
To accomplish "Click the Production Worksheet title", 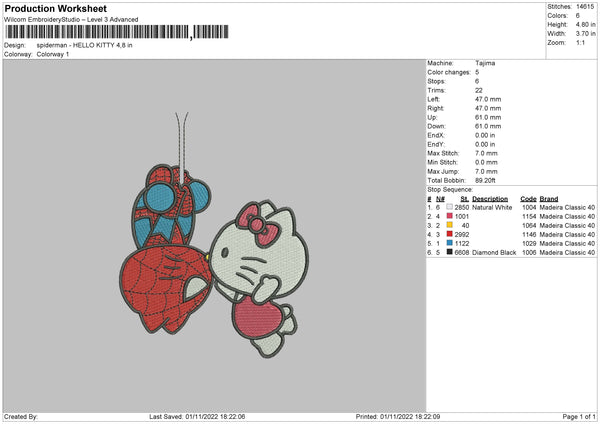I will point(55,8).
